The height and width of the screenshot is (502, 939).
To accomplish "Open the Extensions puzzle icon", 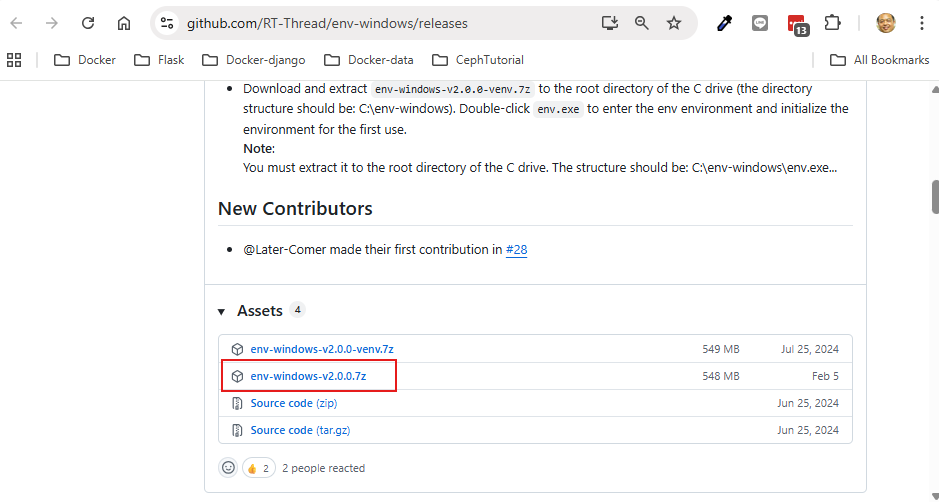I will pos(832,23).
